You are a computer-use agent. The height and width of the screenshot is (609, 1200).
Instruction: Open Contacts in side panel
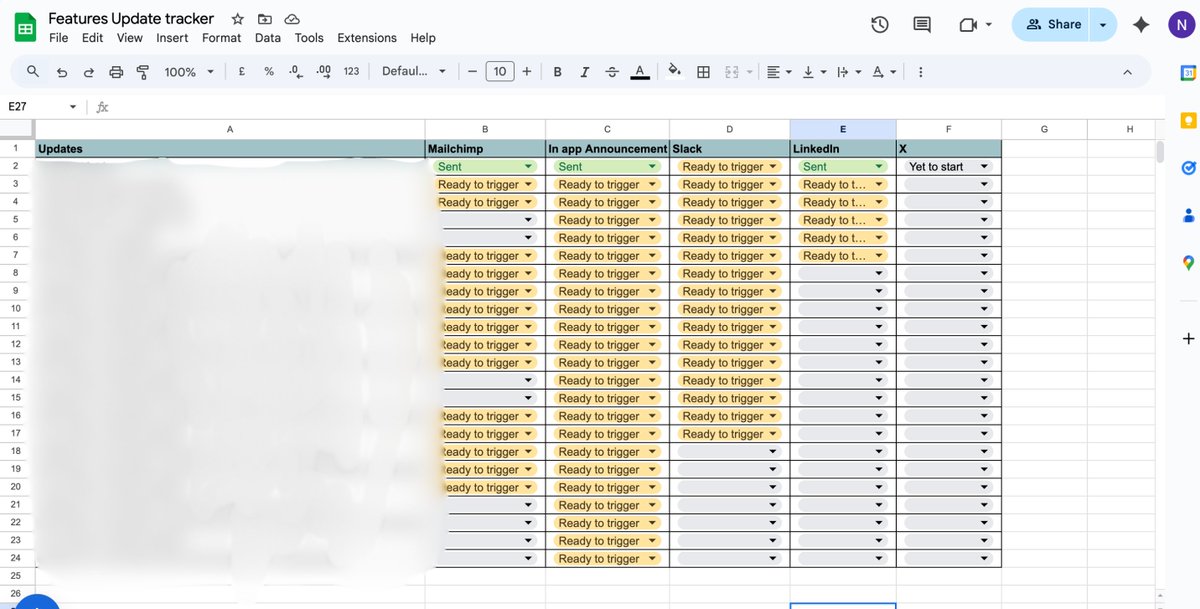click(1188, 215)
